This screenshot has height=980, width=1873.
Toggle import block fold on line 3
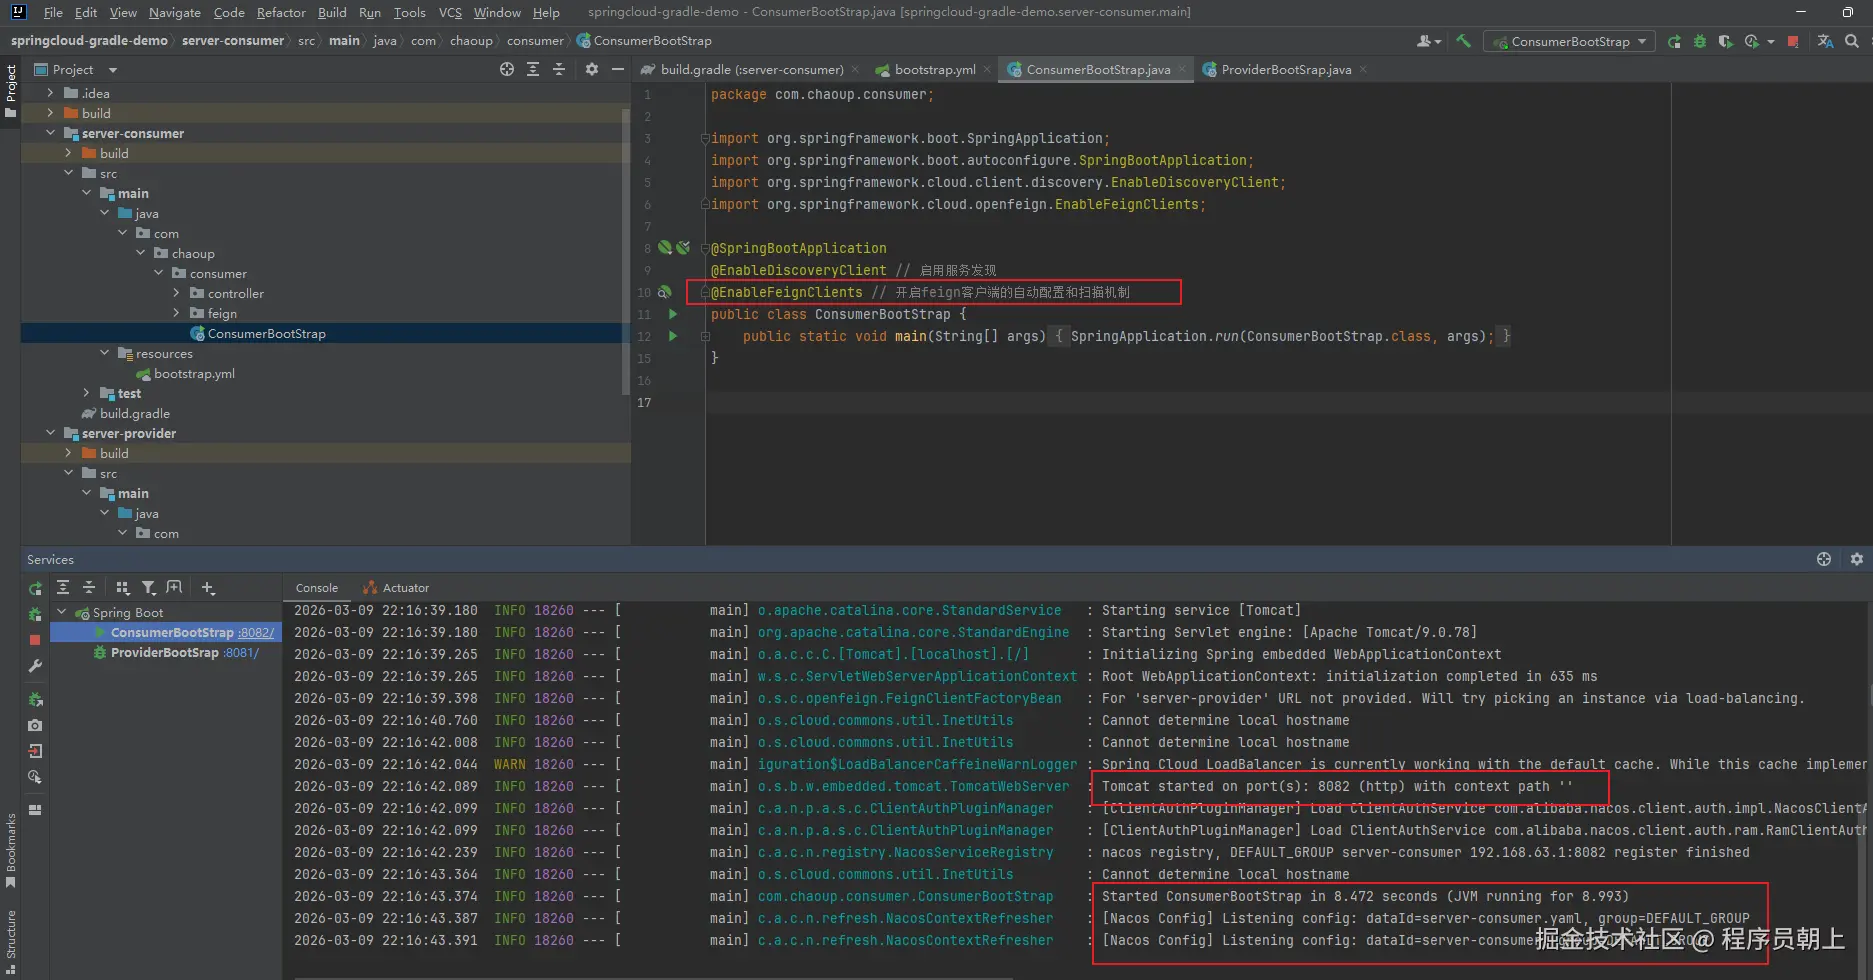(x=705, y=139)
